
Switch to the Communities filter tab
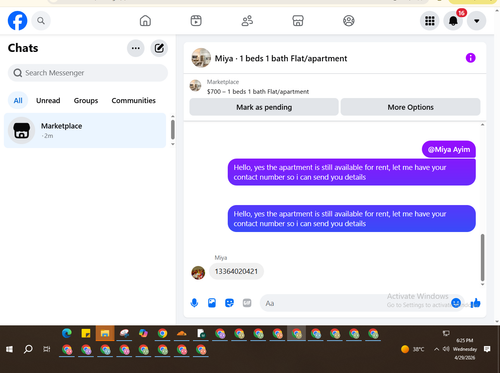pyautogui.click(x=133, y=100)
